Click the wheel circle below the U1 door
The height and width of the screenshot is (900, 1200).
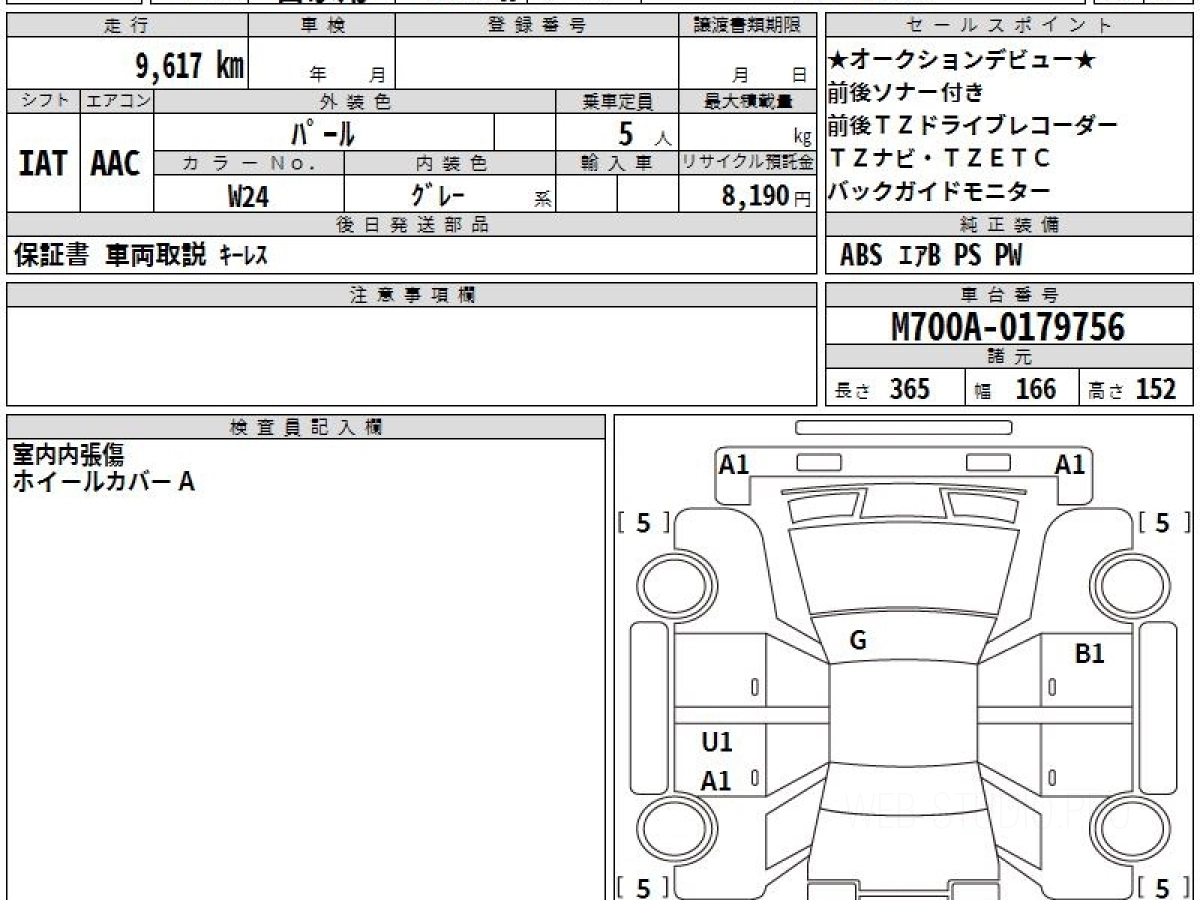click(672, 828)
